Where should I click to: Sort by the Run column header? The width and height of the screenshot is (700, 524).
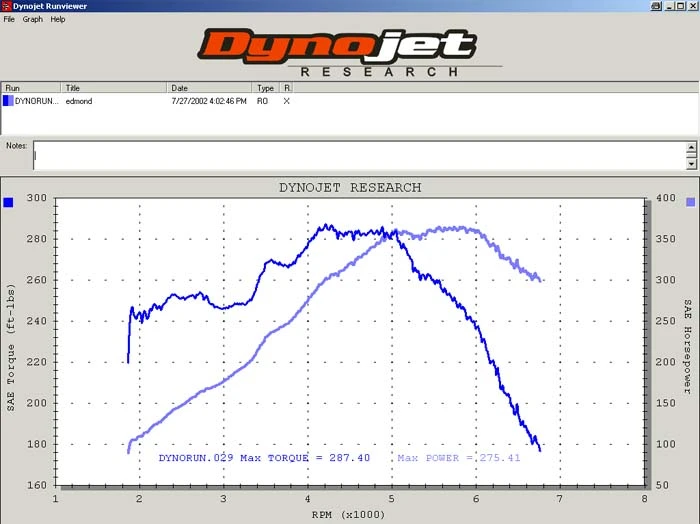31,87
